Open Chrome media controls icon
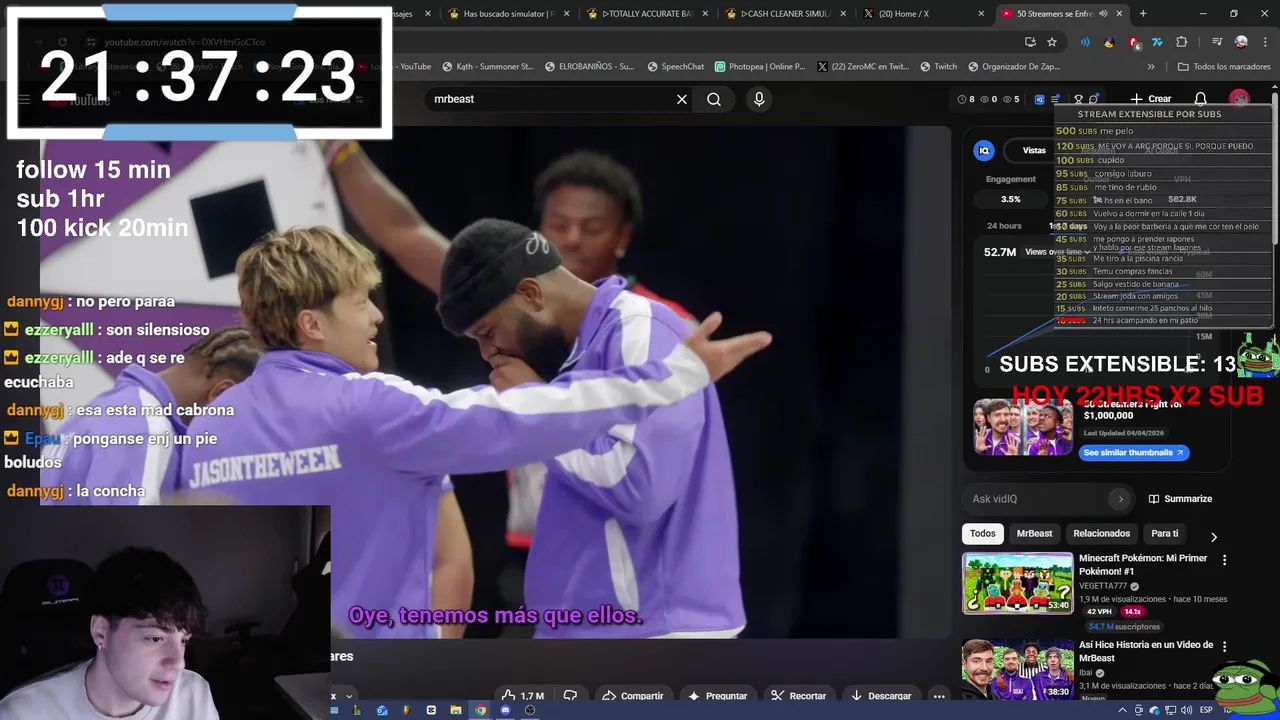Image resolution: width=1280 pixels, height=720 pixels. pos(1217,42)
